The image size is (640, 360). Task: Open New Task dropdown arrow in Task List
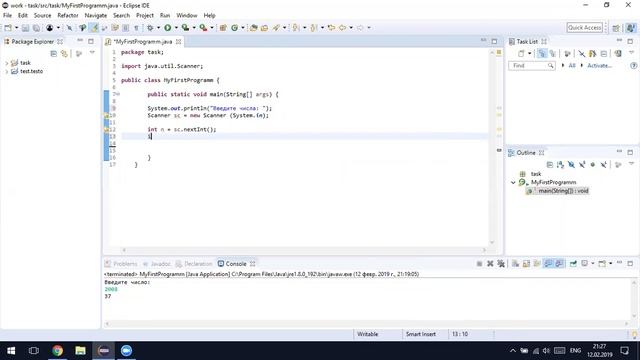(529, 53)
